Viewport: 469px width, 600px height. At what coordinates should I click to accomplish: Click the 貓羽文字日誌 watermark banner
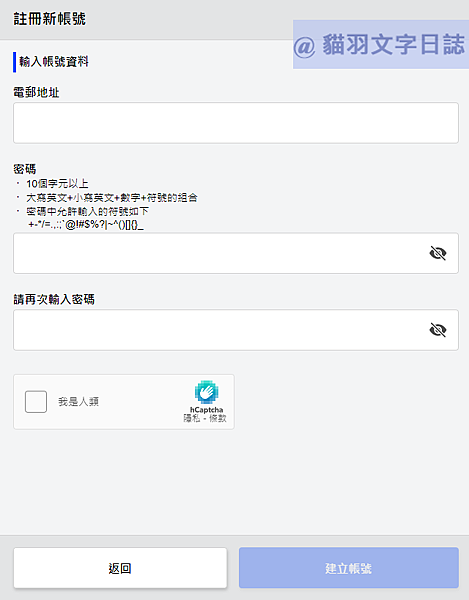[381, 44]
